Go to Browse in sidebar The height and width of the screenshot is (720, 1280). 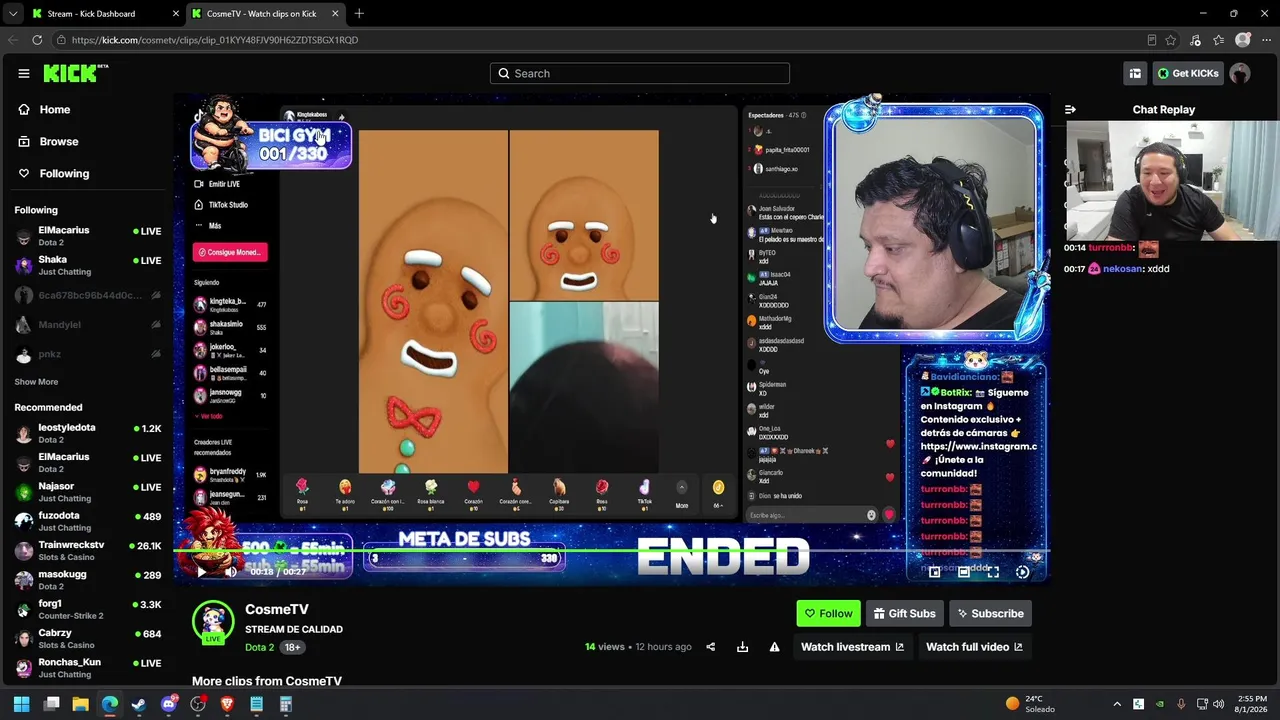[x=59, y=142]
